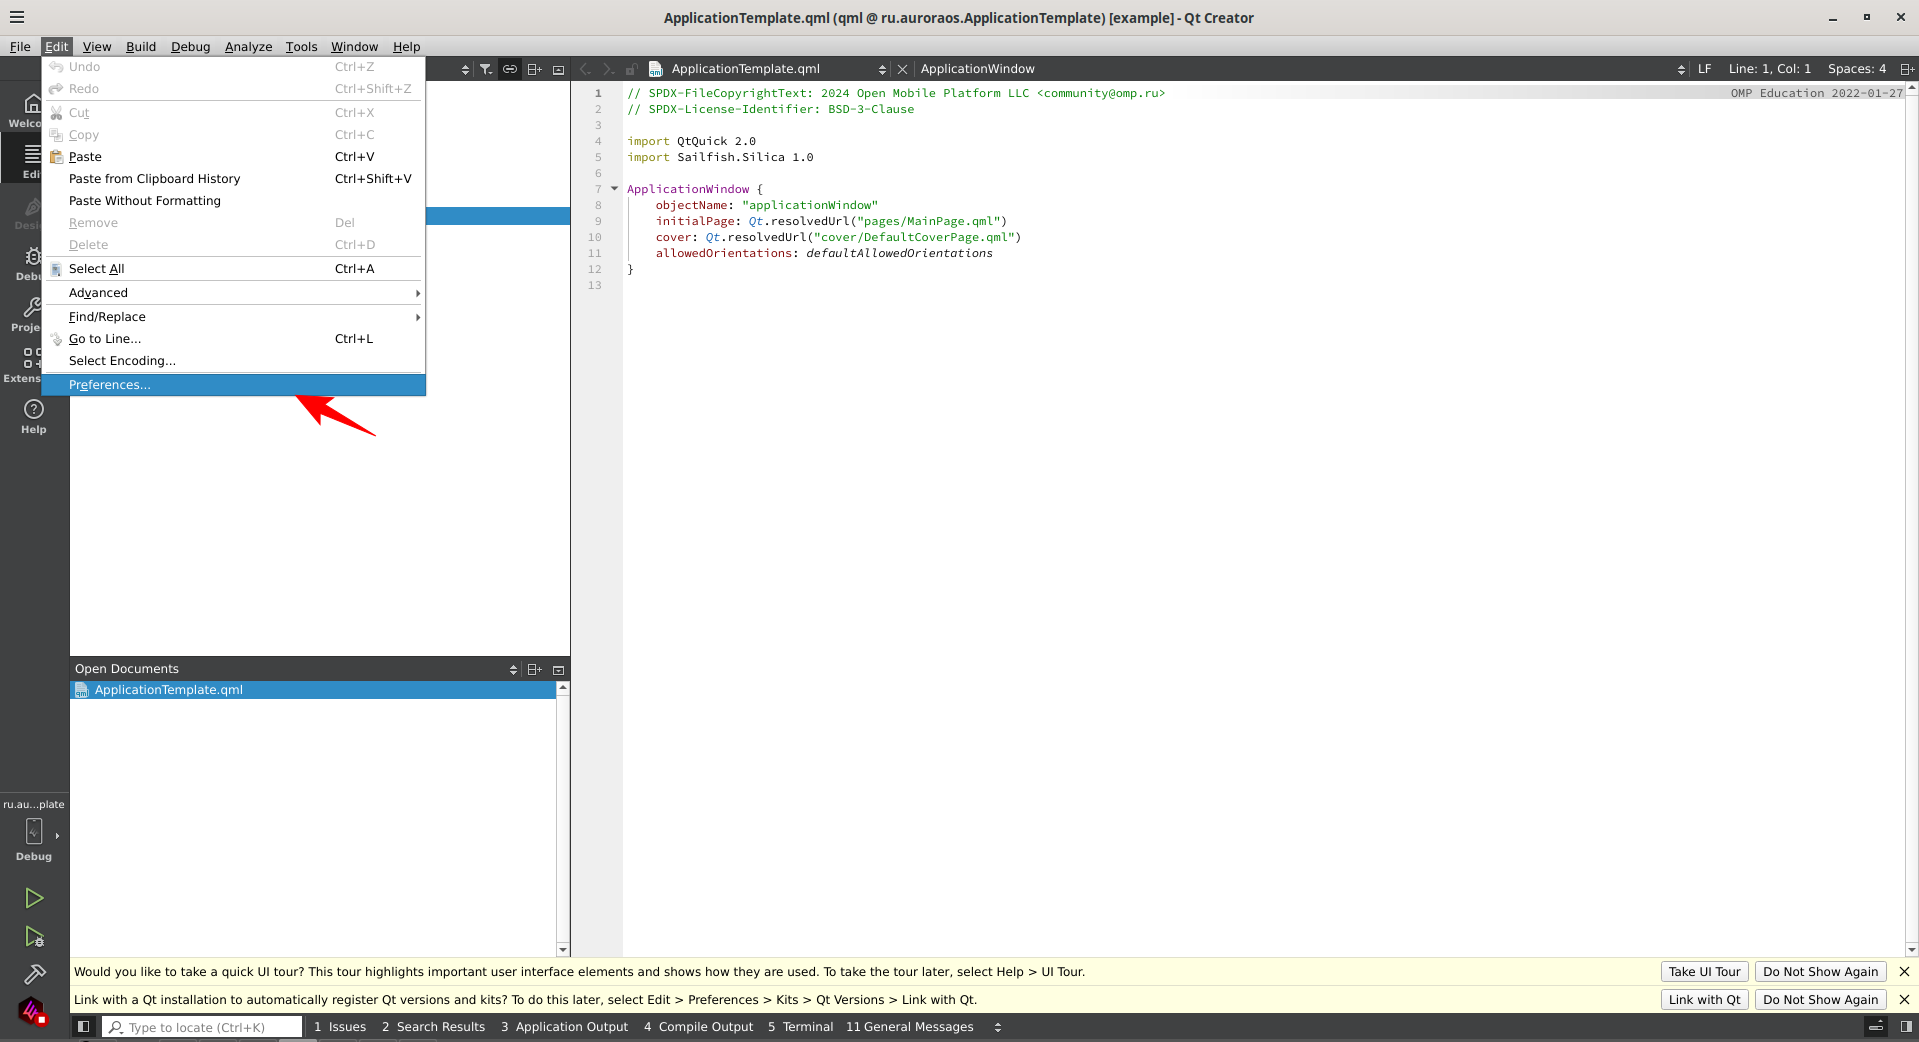Click Link with Qt button
Image resolution: width=1919 pixels, height=1042 pixels.
(1704, 1000)
